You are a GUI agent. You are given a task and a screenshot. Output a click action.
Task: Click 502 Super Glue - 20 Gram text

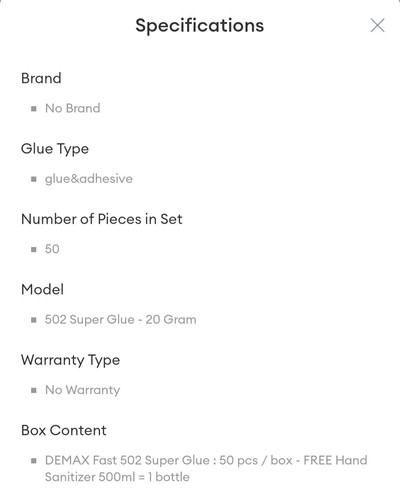121,320
